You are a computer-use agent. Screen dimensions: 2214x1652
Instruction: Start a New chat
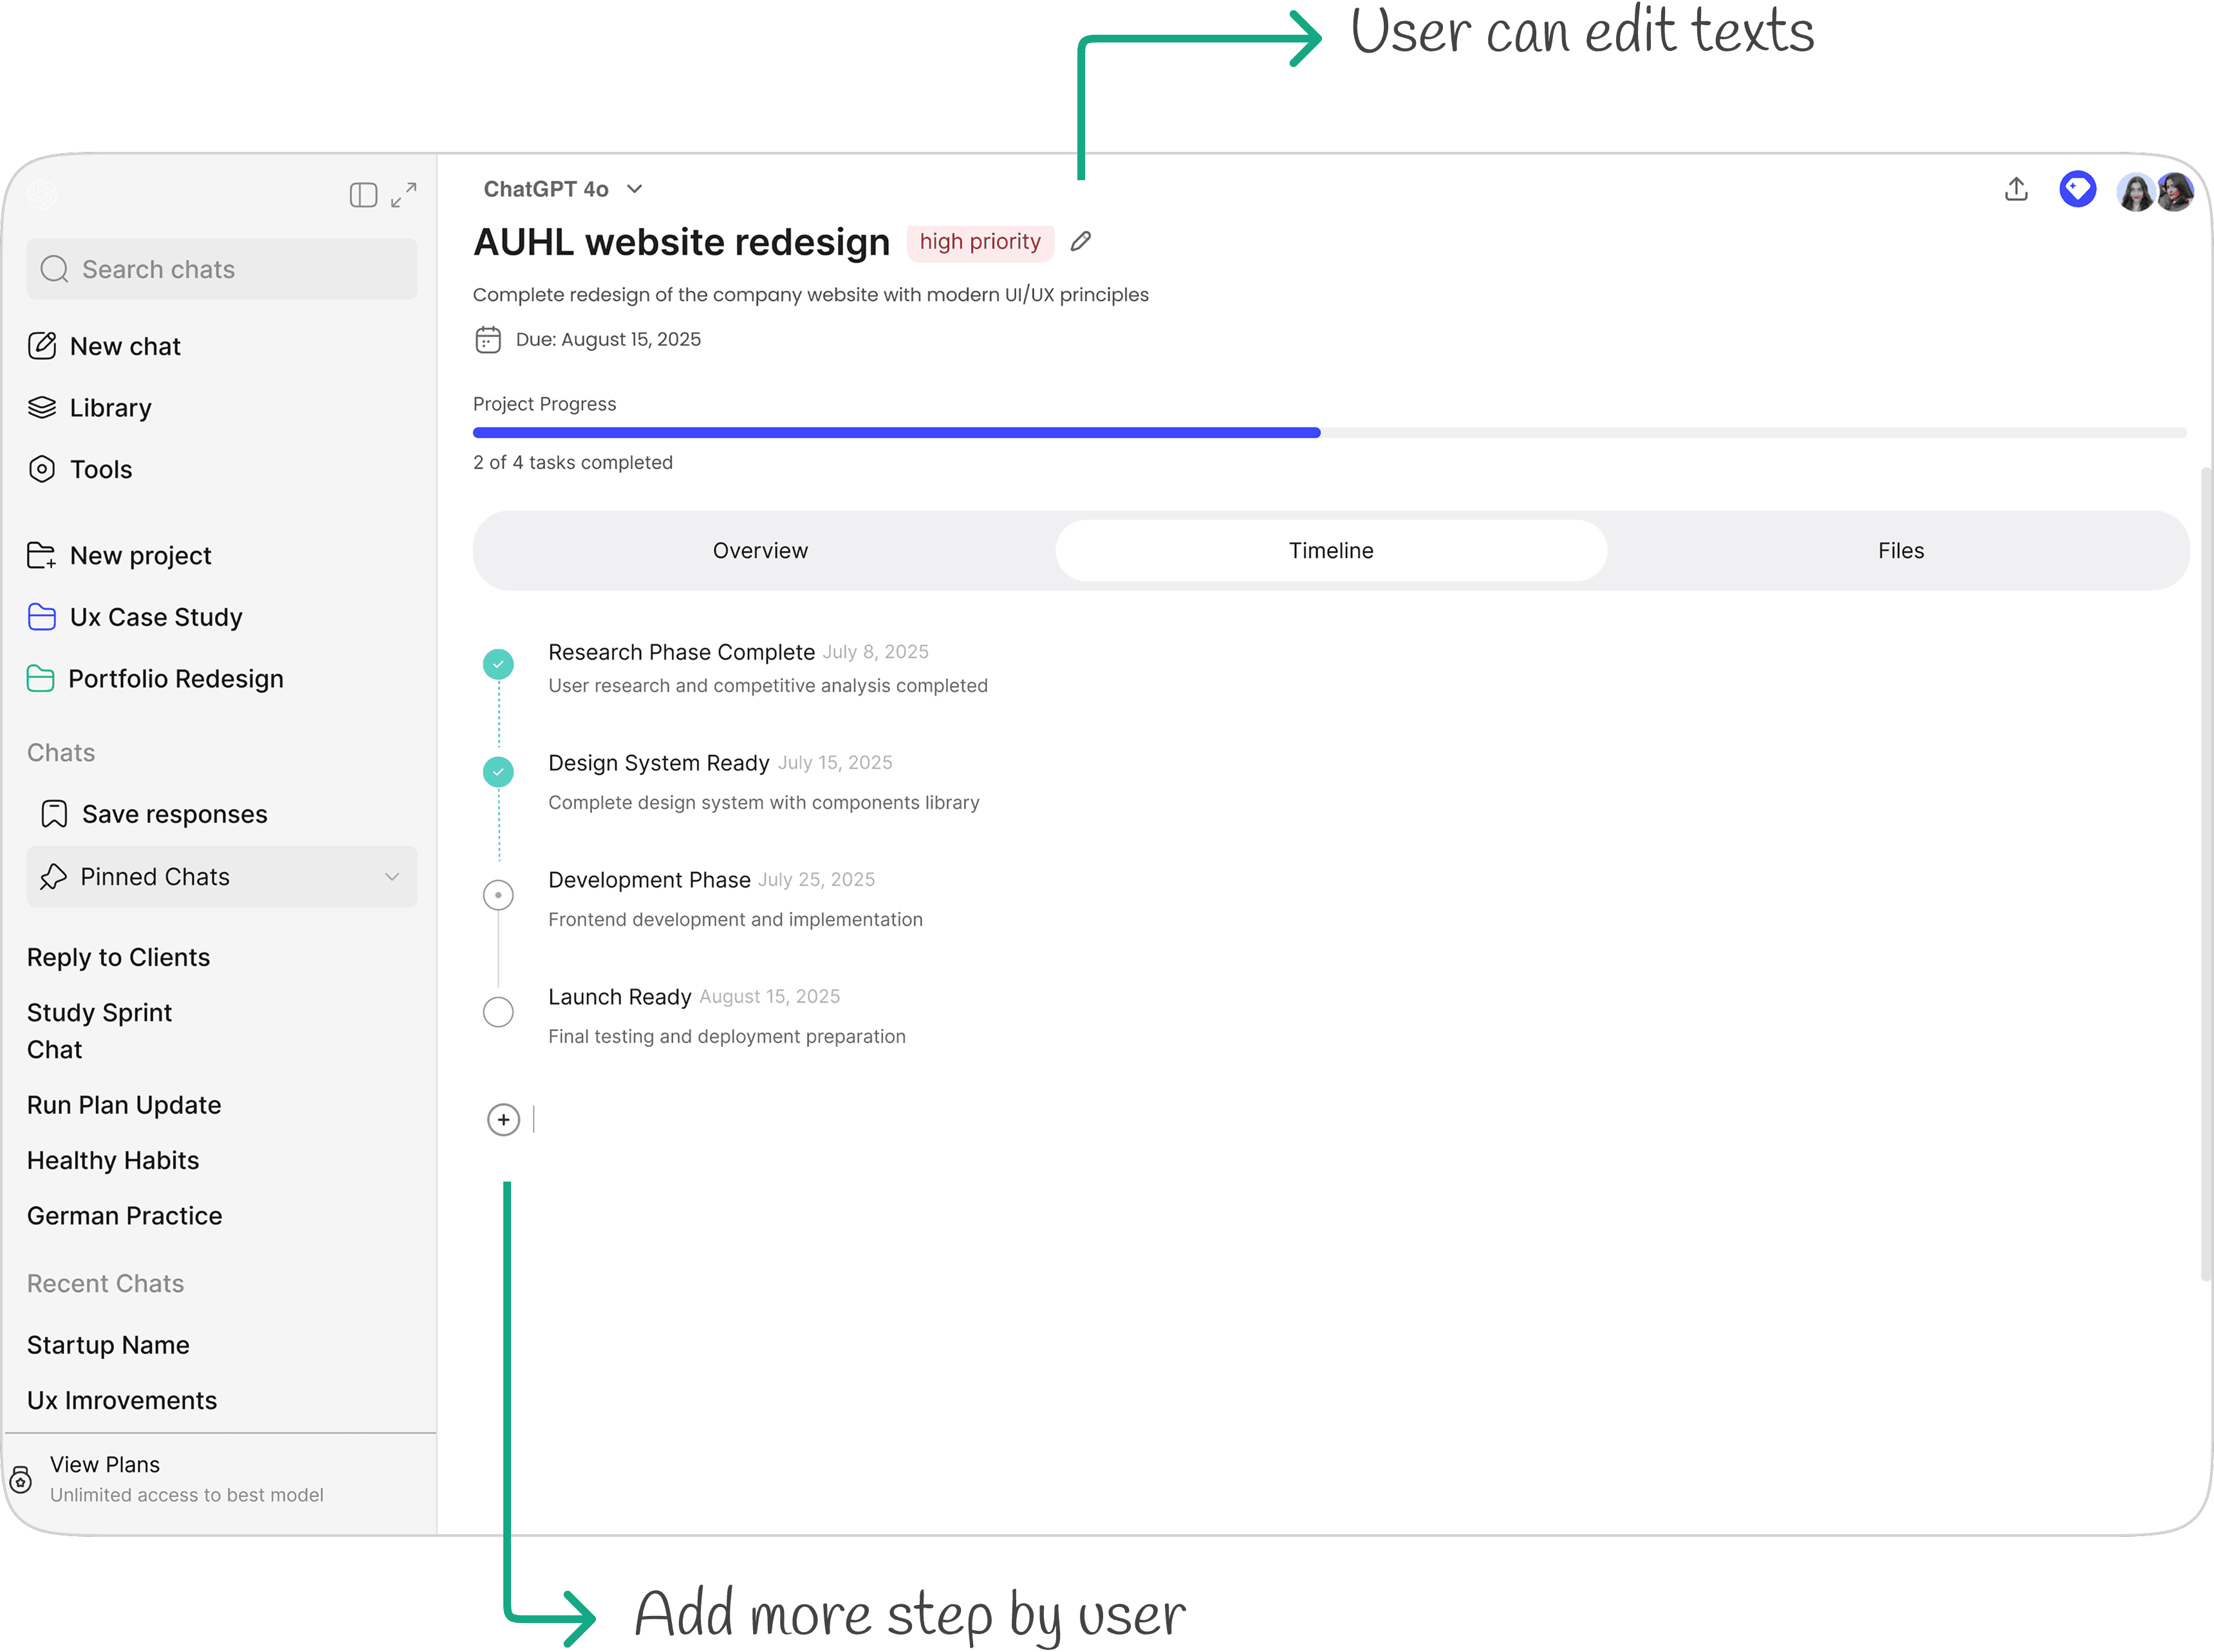click(x=124, y=346)
